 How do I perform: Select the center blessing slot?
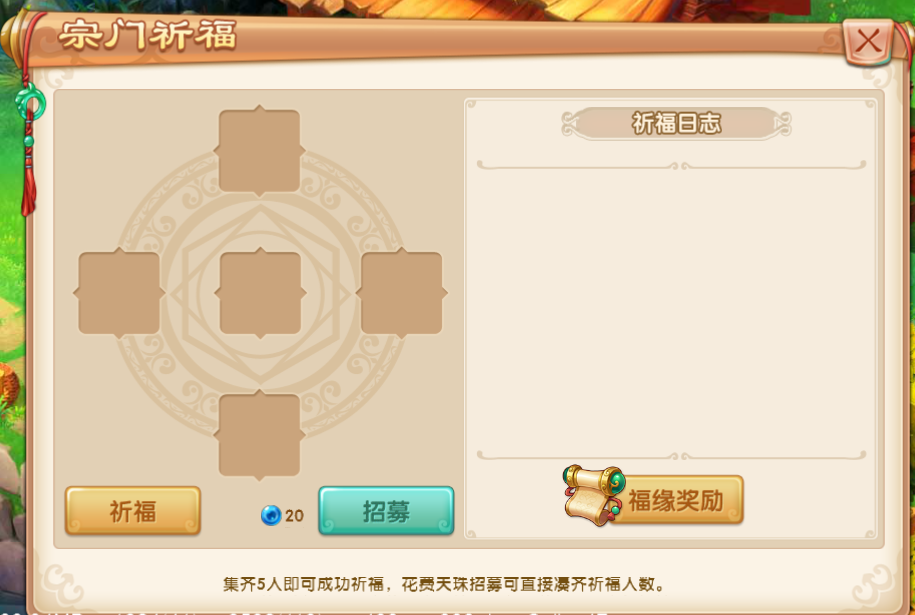[260, 293]
